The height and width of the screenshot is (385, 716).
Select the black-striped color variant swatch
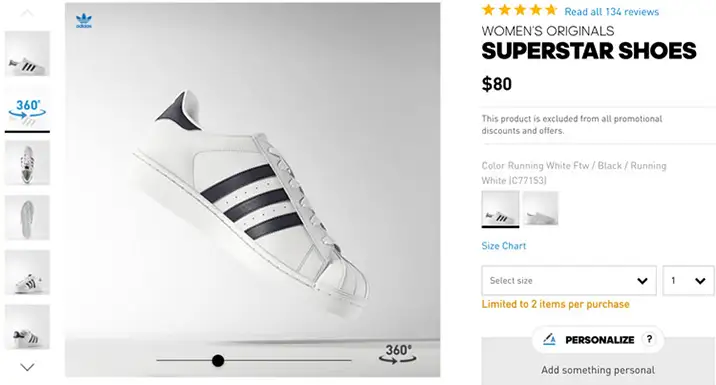point(500,209)
